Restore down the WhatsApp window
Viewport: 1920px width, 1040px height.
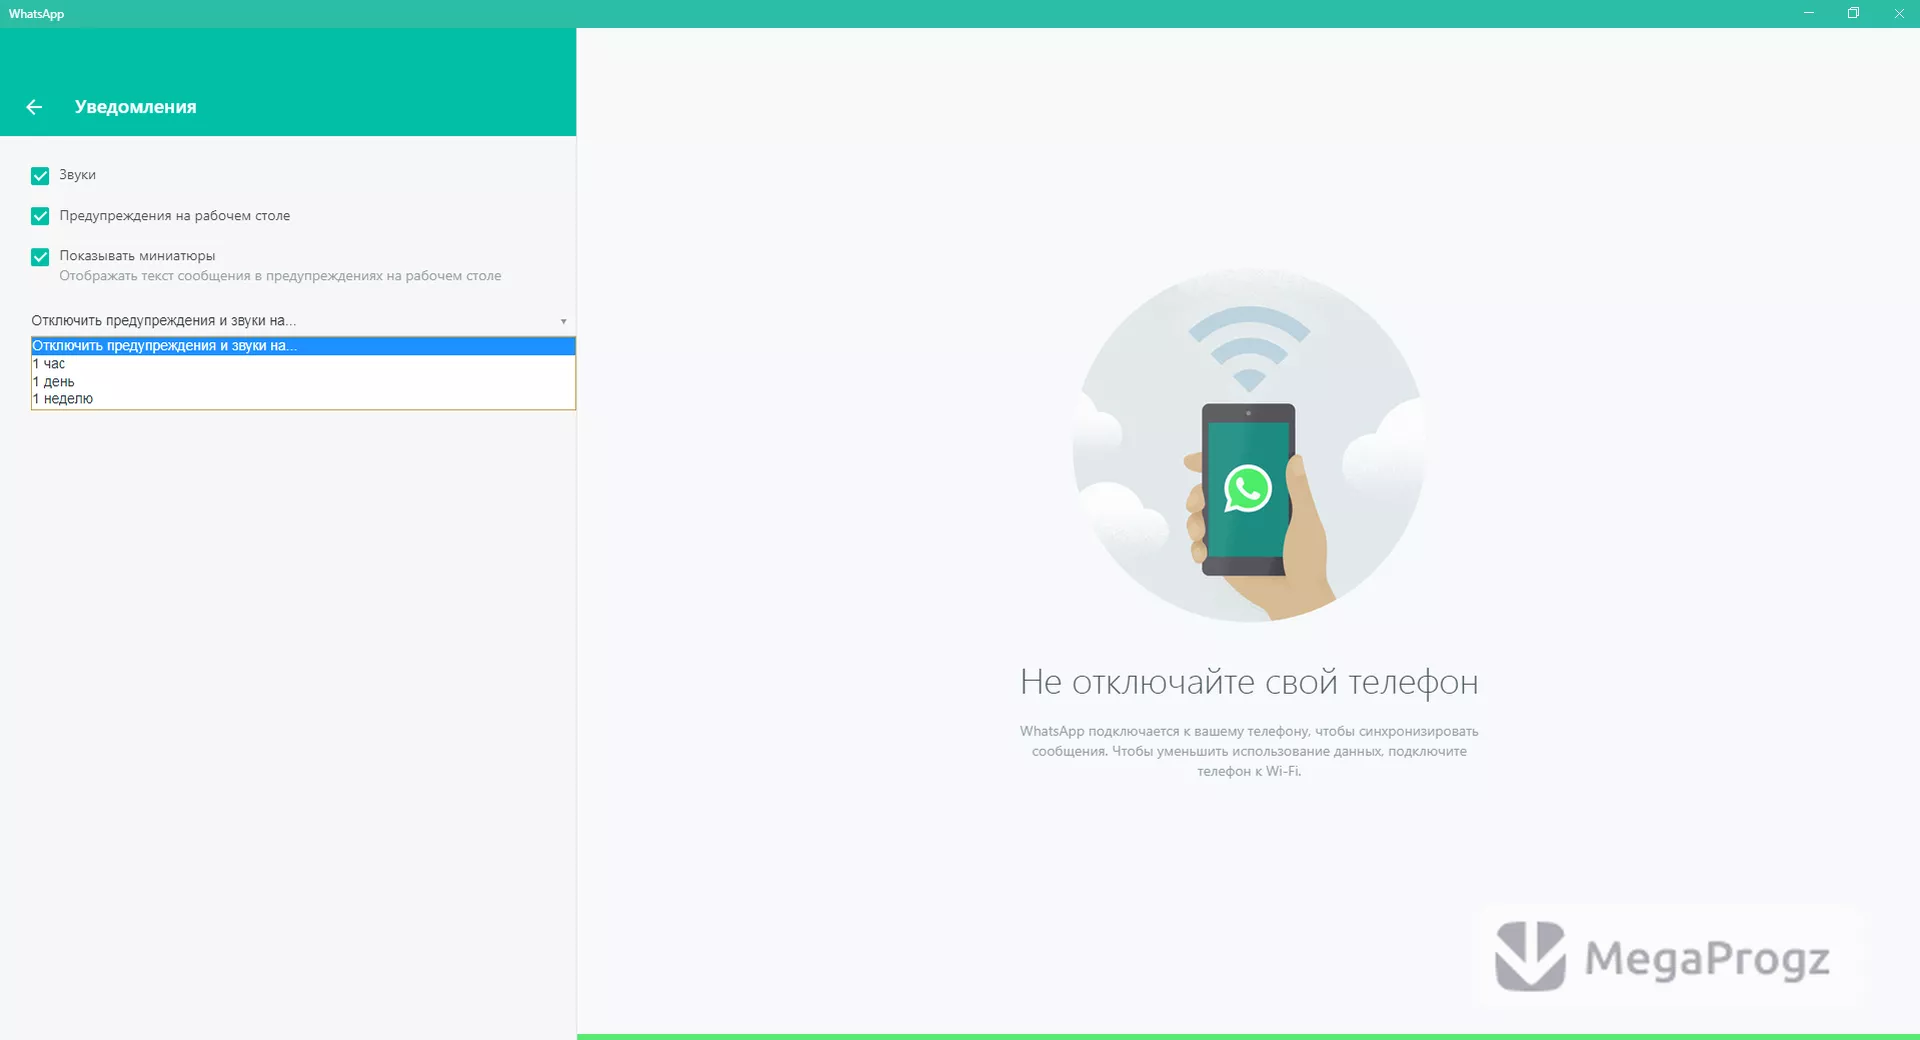(1853, 13)
